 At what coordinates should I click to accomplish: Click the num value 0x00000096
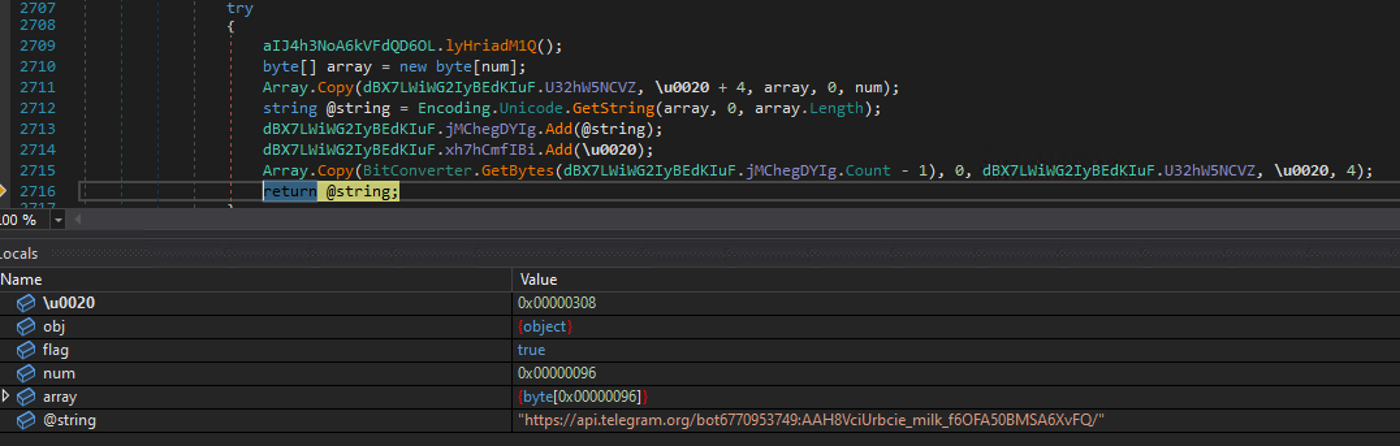tap(558, 374)
